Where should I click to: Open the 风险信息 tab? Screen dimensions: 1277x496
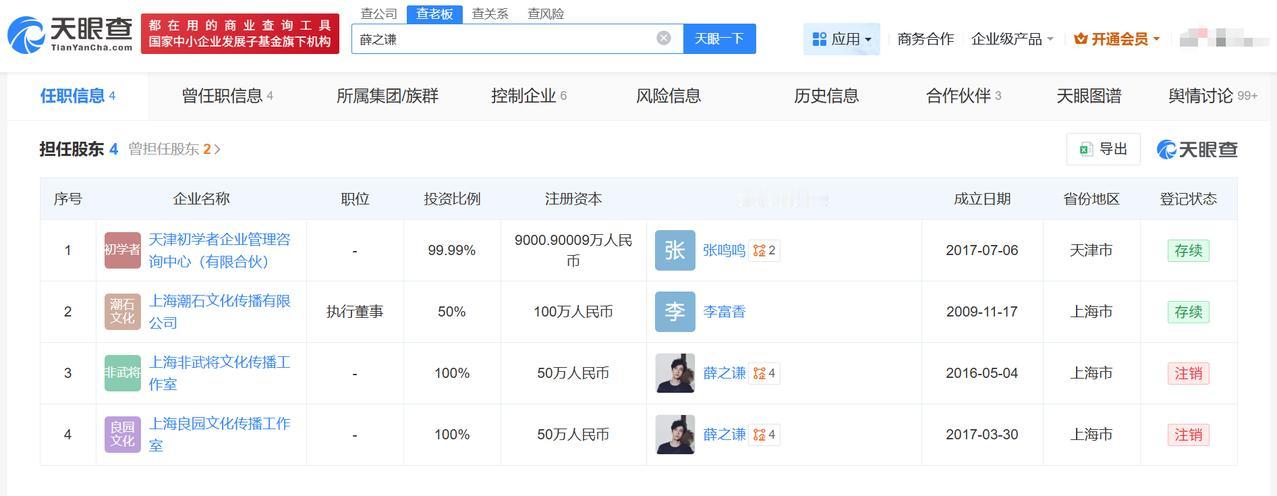(669, 96)
